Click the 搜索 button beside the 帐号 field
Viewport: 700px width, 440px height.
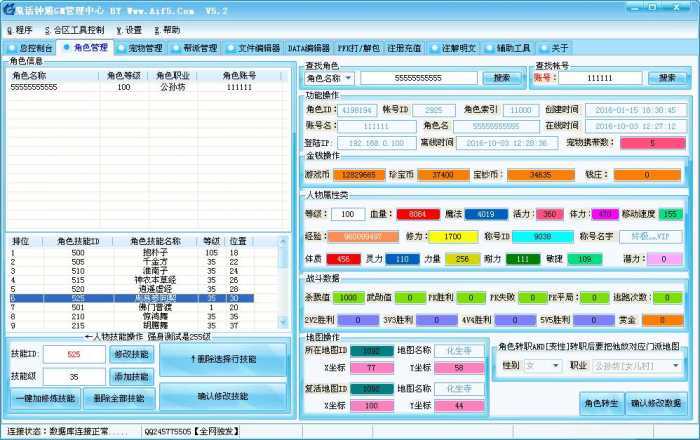667,78
